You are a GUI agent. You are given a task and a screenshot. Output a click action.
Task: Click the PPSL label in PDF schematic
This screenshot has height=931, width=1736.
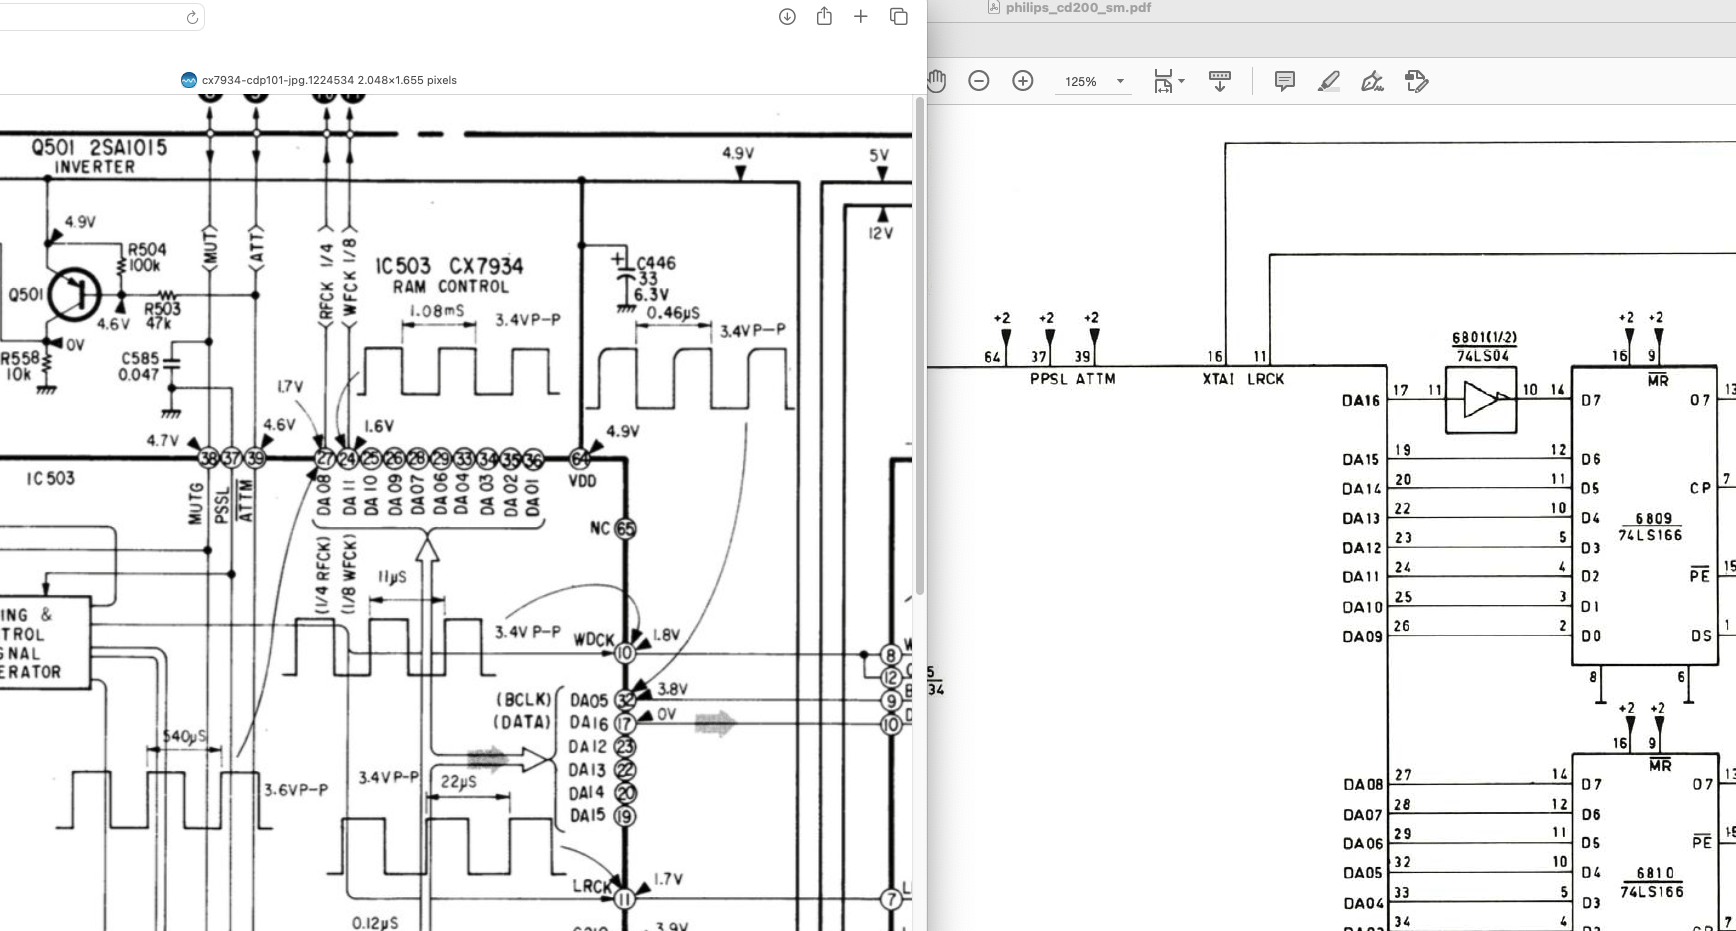point(1048,379)
